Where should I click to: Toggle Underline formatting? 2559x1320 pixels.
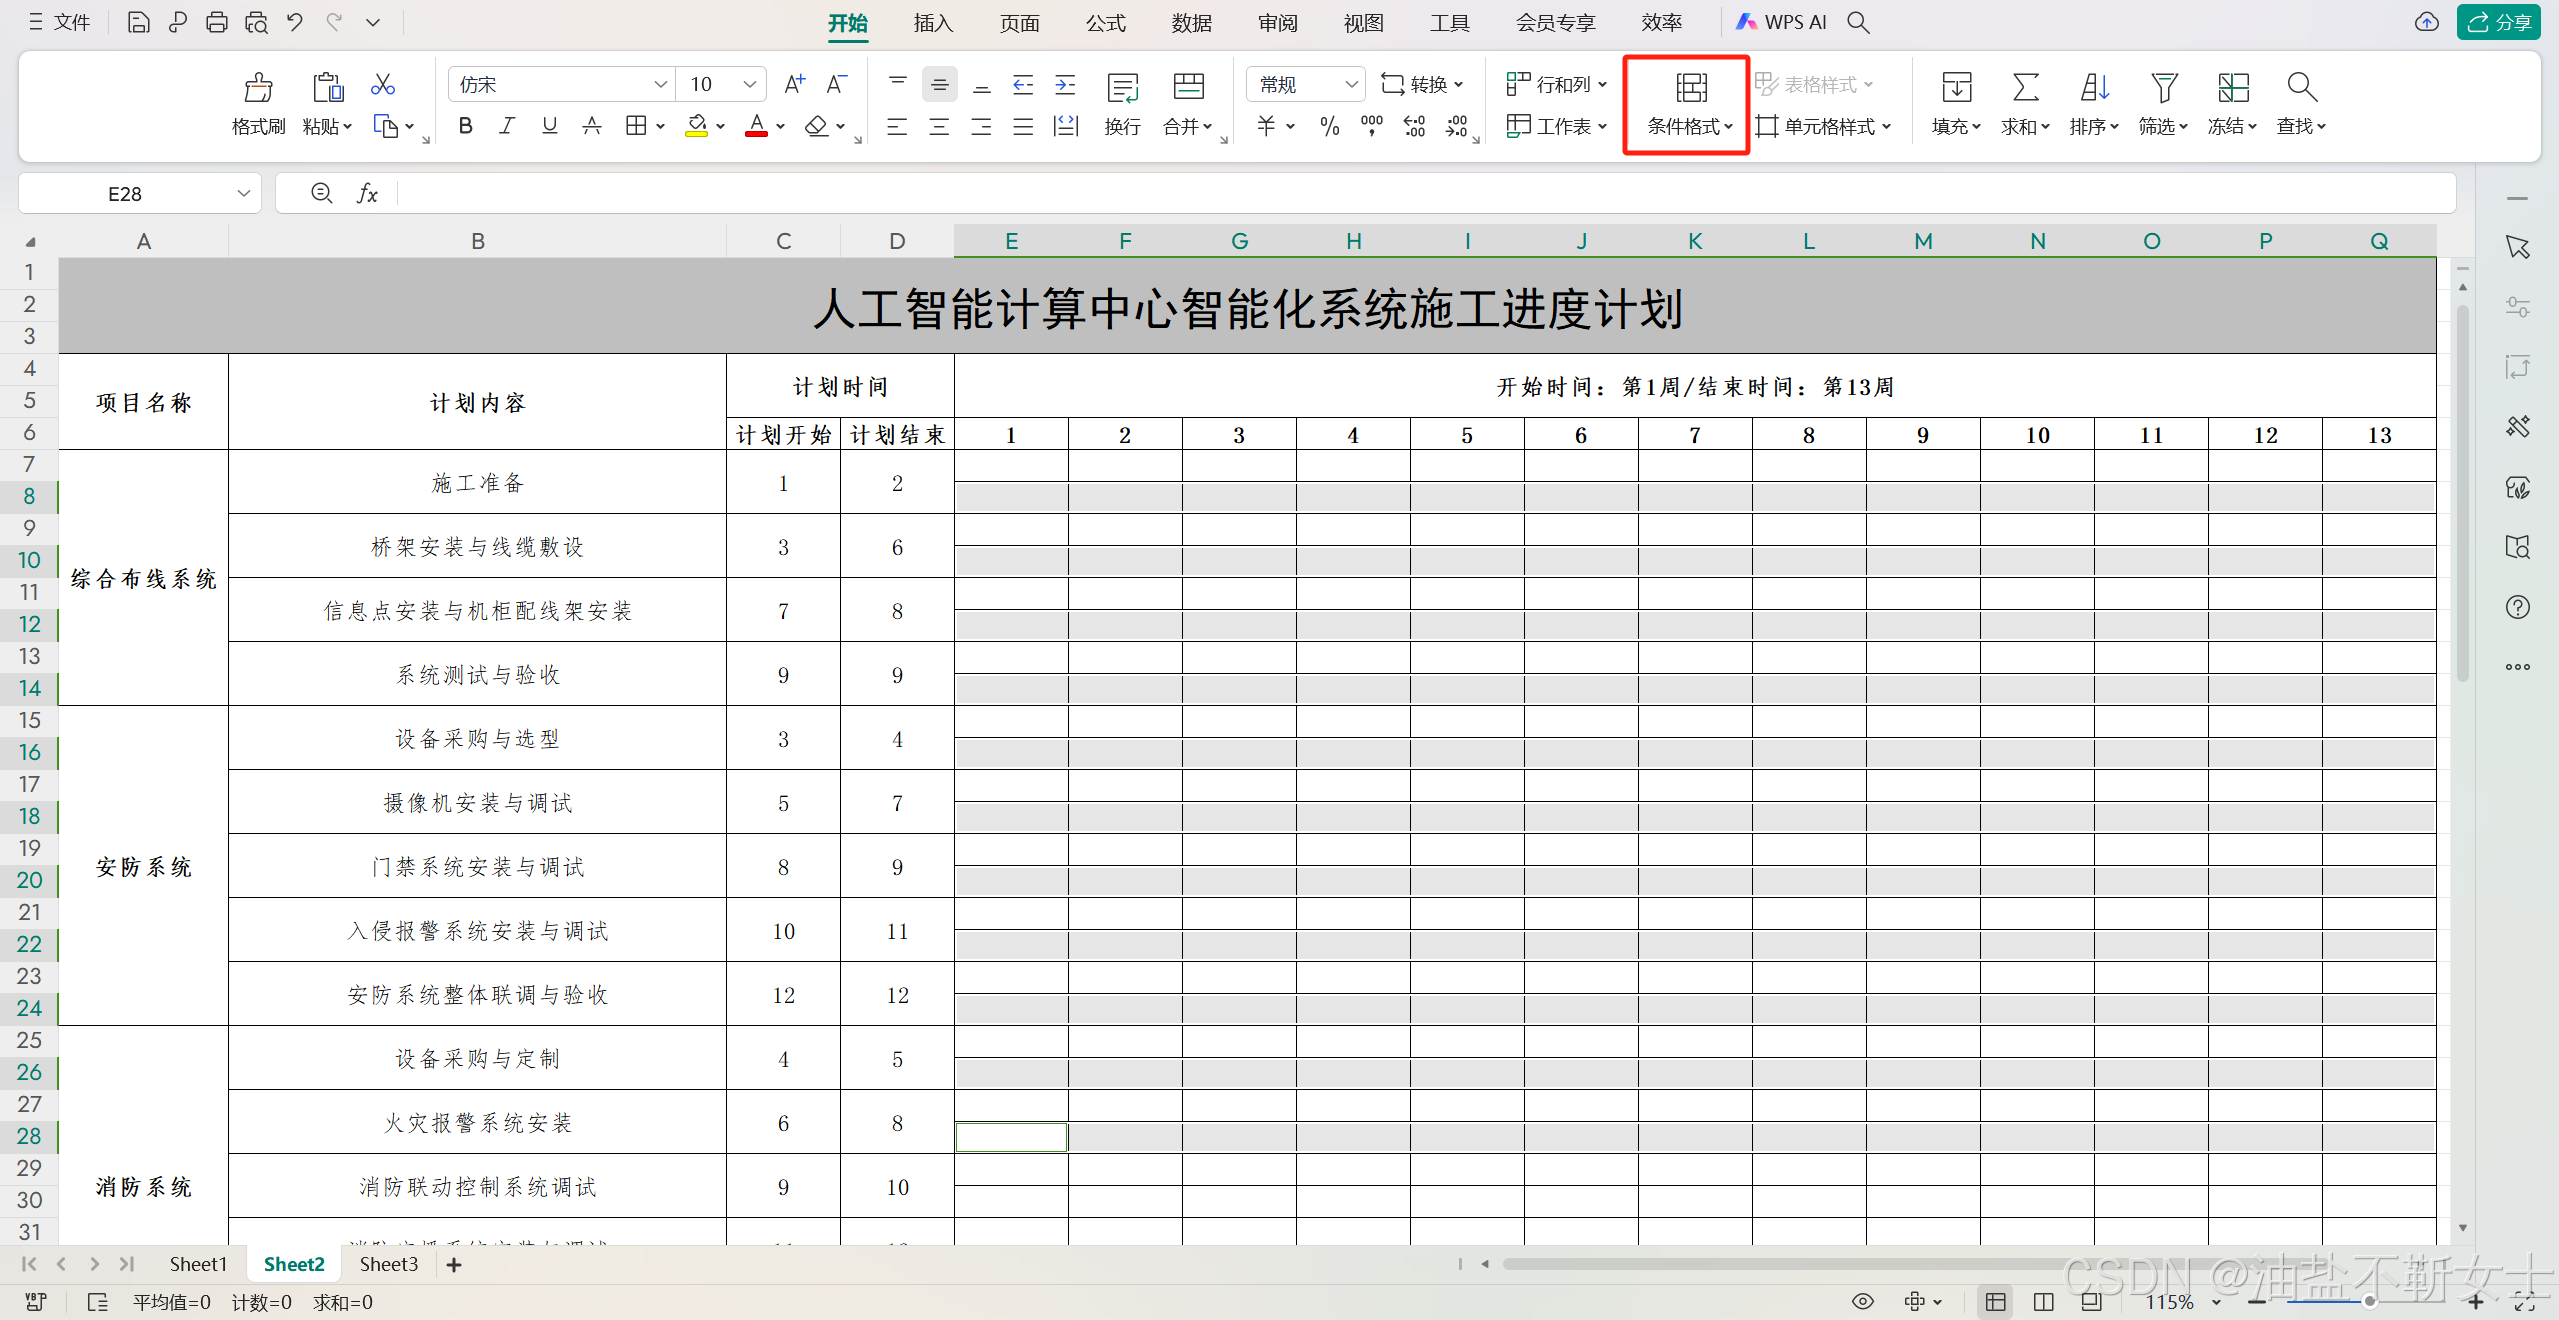point(549,126)
